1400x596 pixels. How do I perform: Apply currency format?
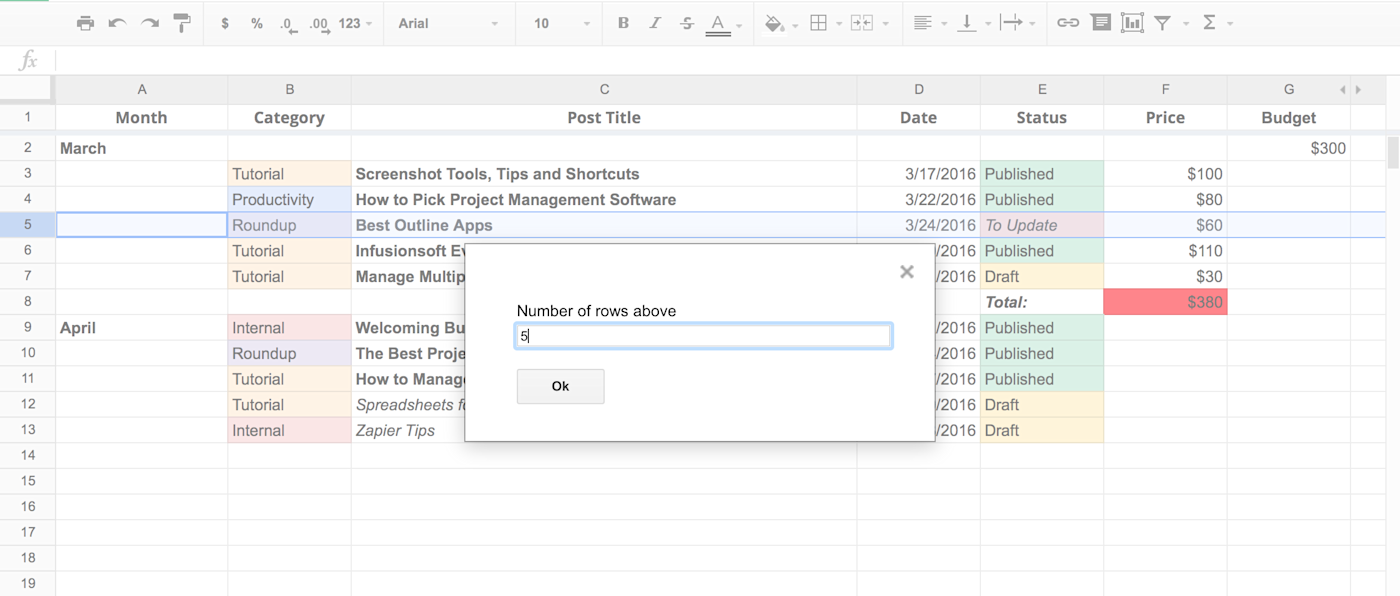tap(225, 22)
